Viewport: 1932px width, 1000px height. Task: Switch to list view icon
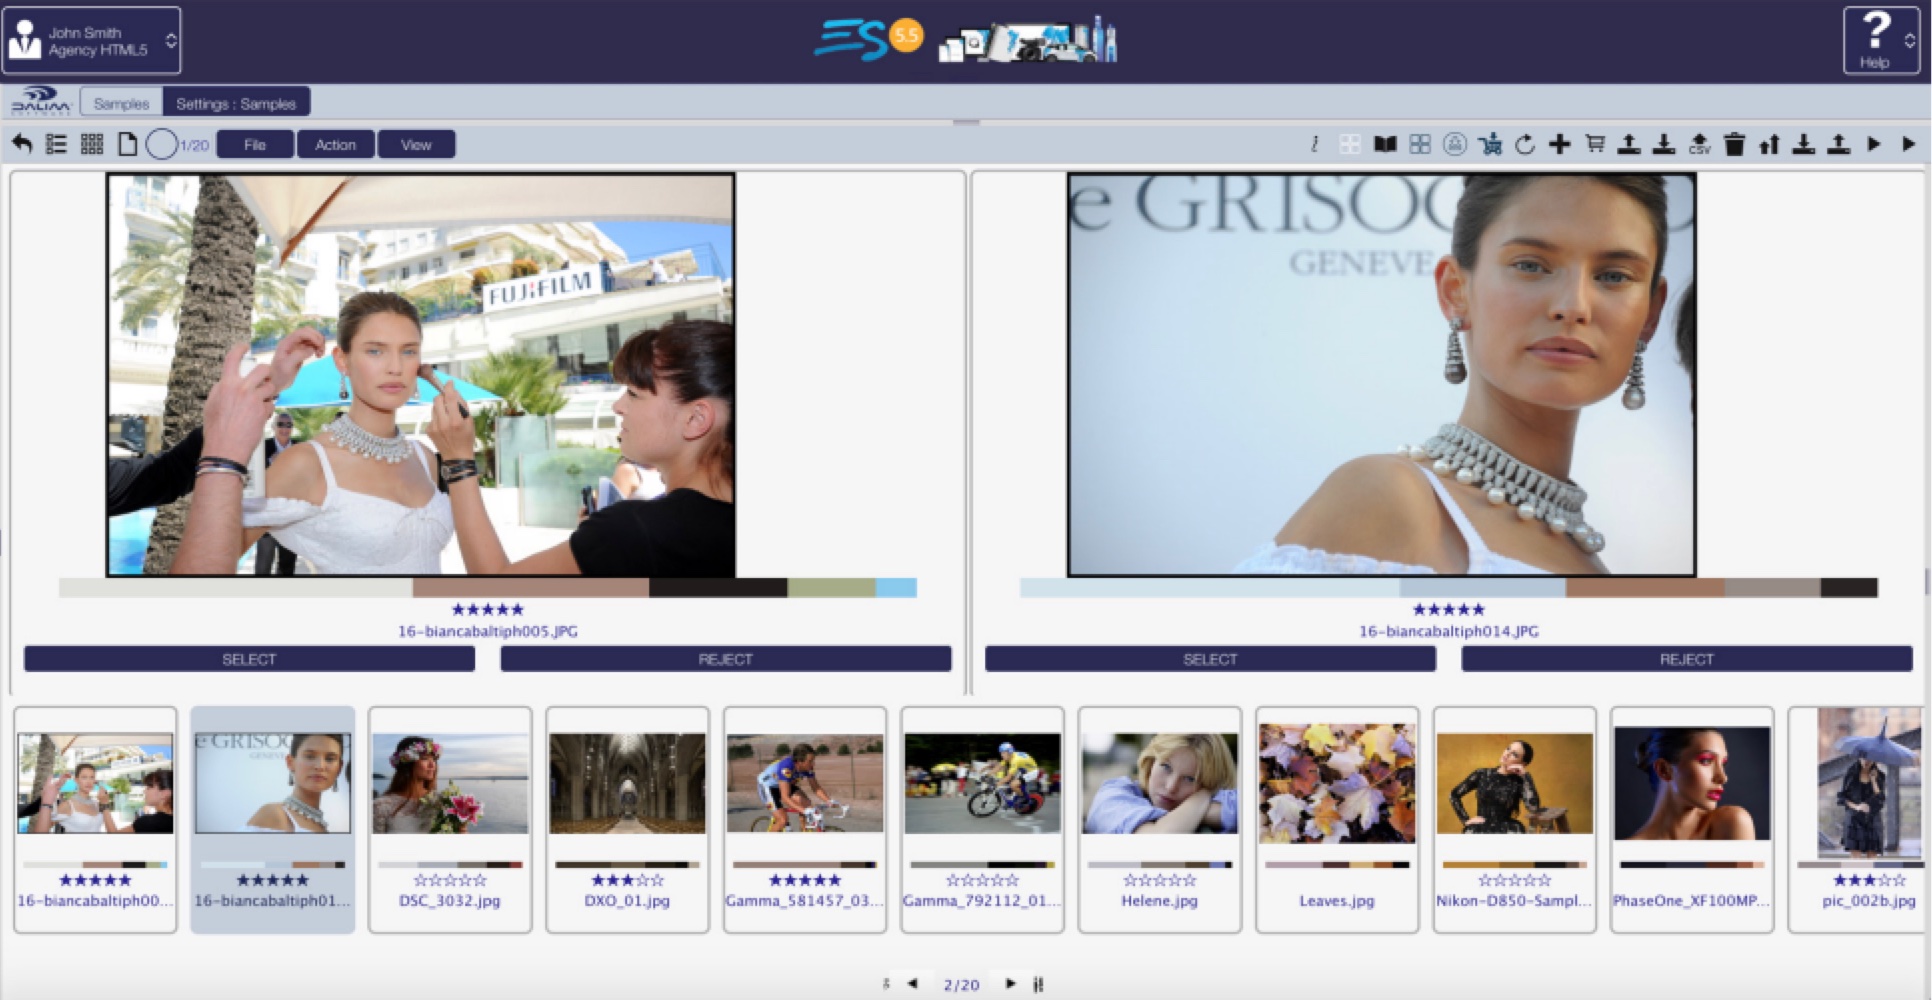(x=57, y=144)
